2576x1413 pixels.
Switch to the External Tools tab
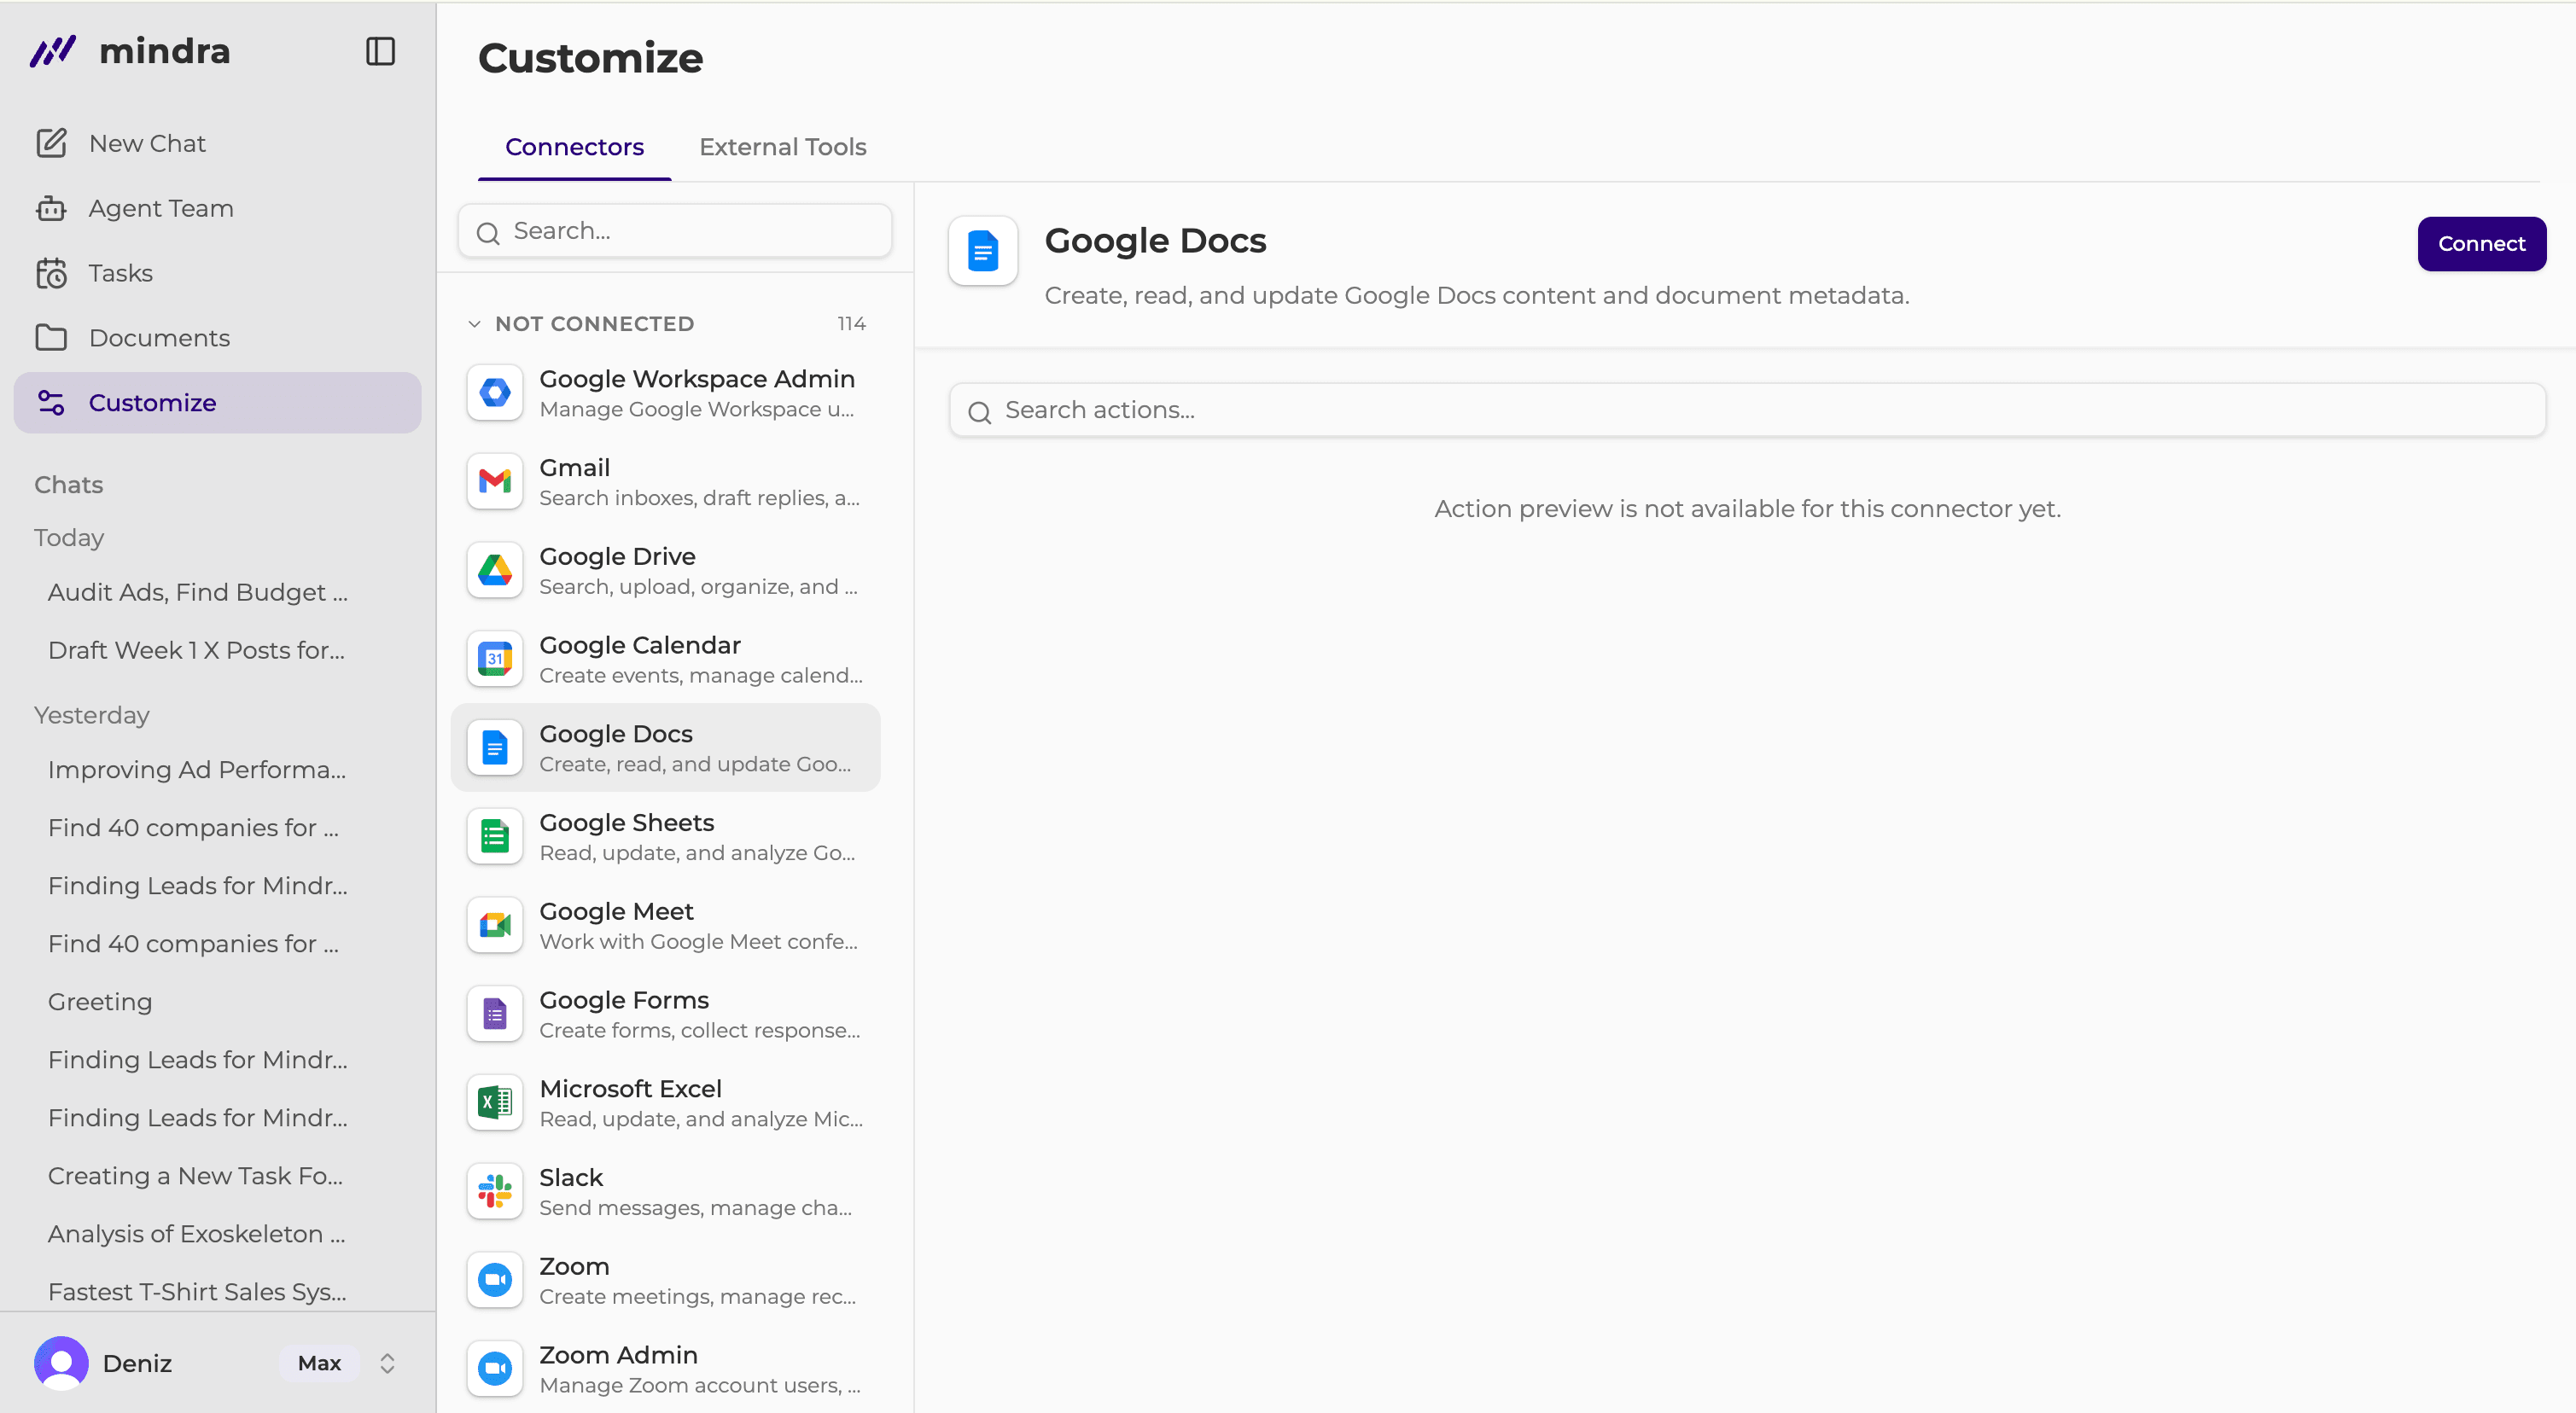click(783, 147)
